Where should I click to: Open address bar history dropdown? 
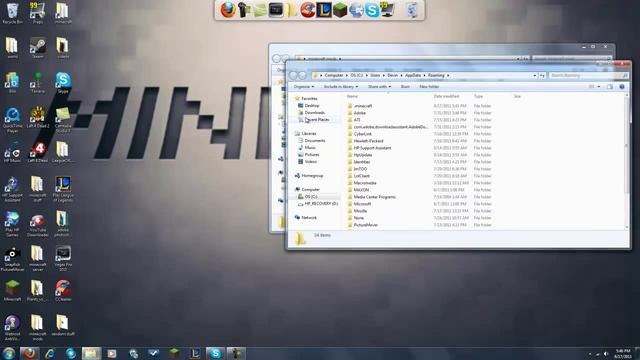pos(534,76)
